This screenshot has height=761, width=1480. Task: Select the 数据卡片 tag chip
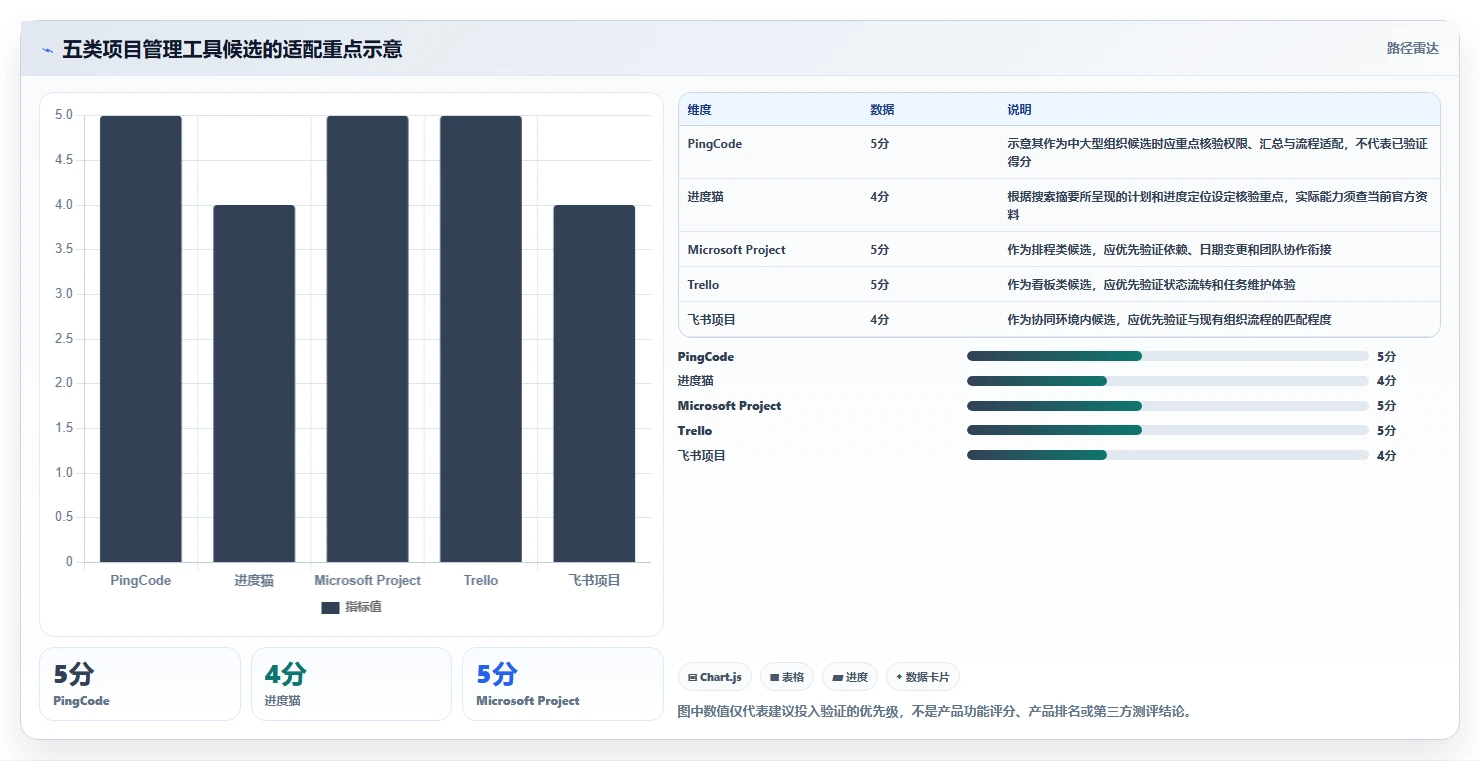coord(922,677)
